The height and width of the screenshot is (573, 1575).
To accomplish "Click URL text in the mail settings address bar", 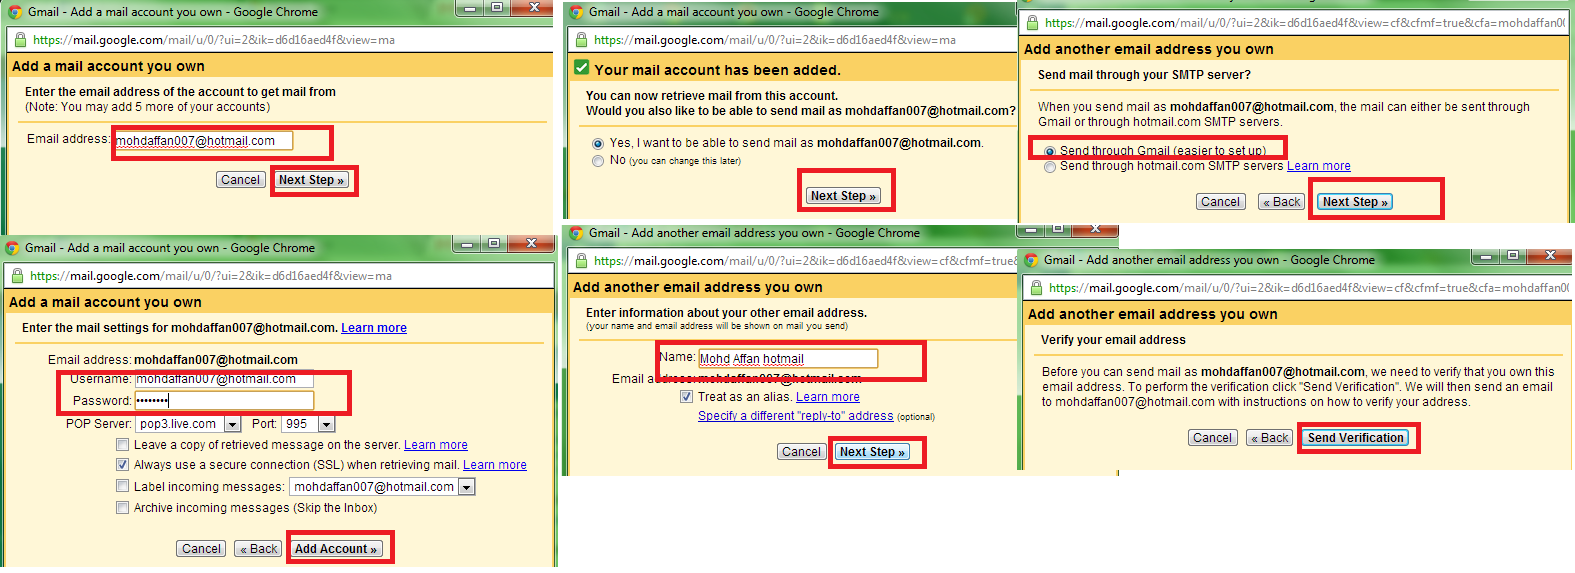I will [x=211, y=276].
